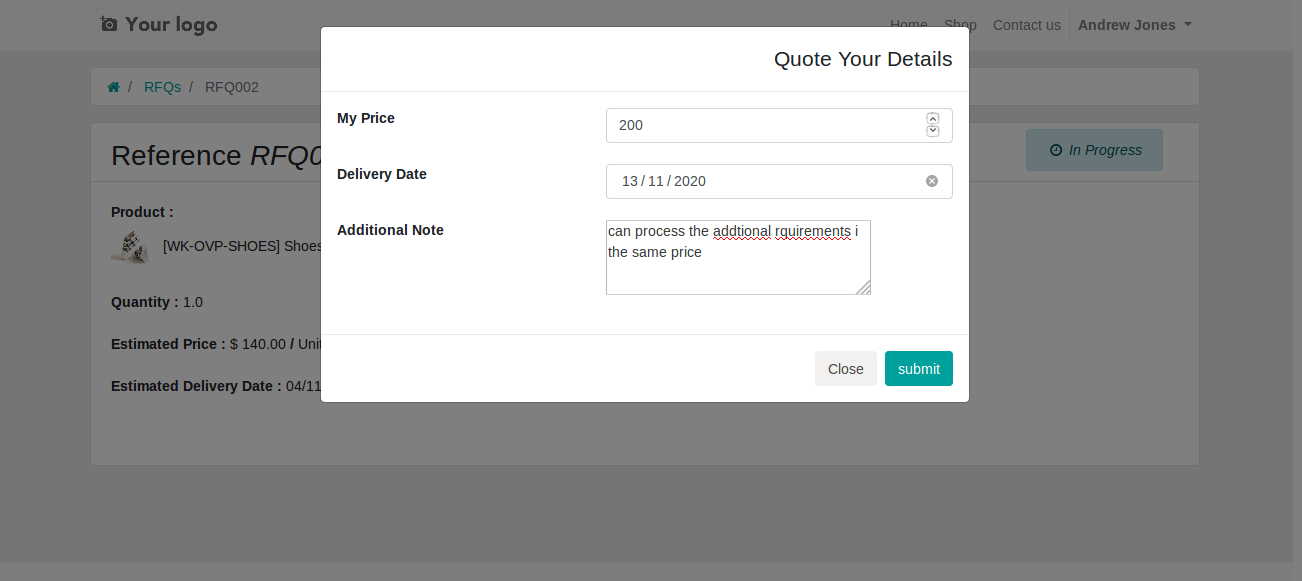Open the RFQs breadcrumb link
Image resolution: width=1302 pixels, height=581 pixels.
point(162,87)
